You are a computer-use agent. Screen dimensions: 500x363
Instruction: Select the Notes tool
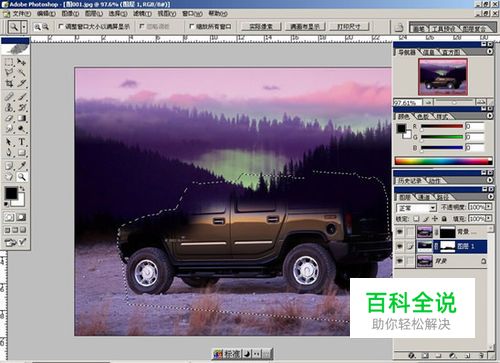pos(9,166)
